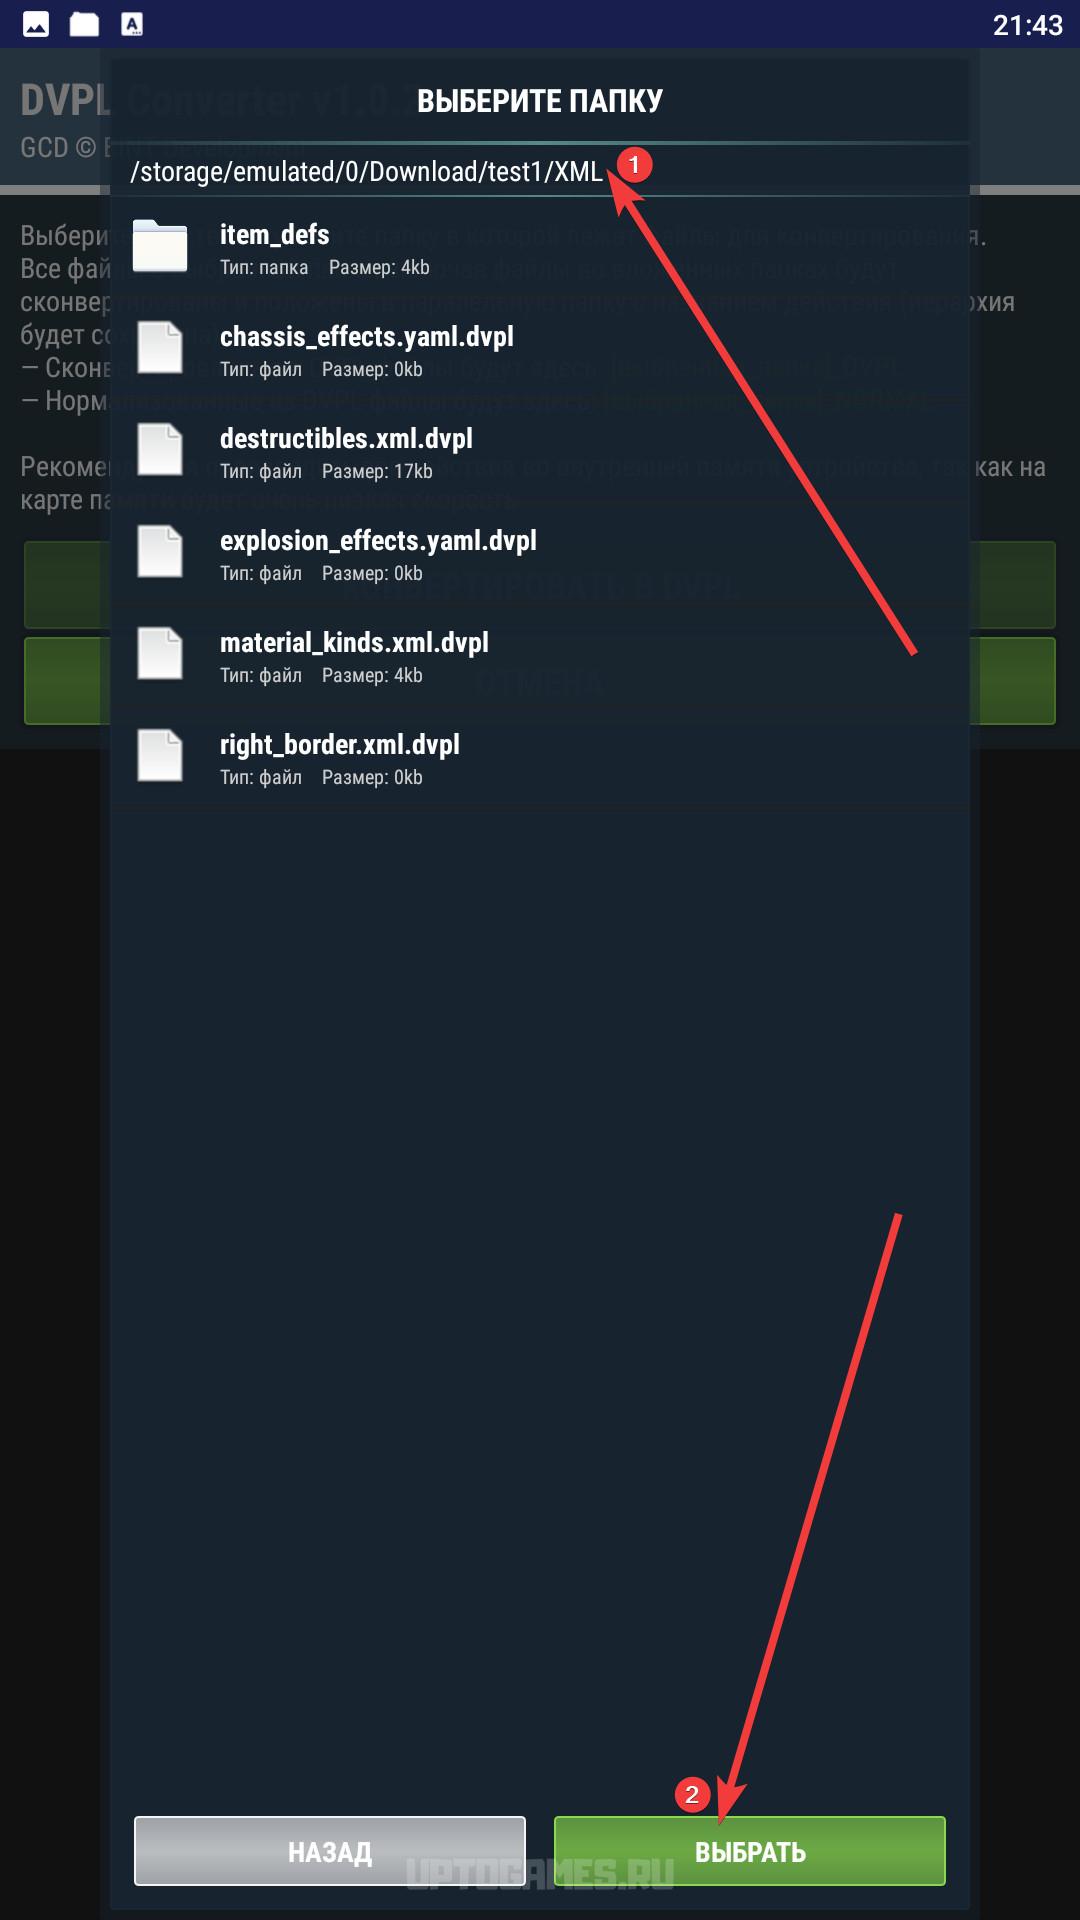Open the gallery notification icon in status bar
This screenshot has height=1920, width=1080.
(35, 24)
